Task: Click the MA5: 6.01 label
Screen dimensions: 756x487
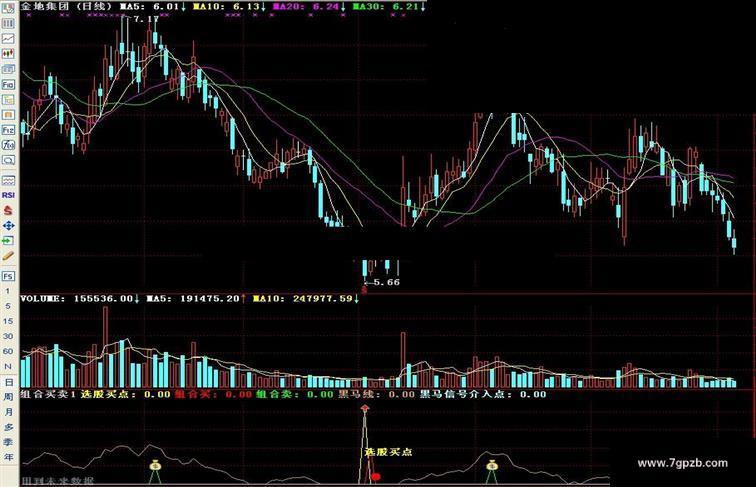Action: pyautogui.click(x=153, y=6)
